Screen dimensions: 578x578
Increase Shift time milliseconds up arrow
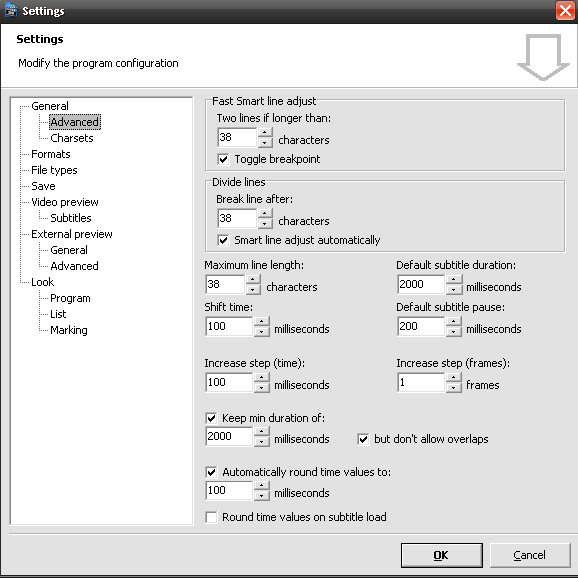point(262,321)
